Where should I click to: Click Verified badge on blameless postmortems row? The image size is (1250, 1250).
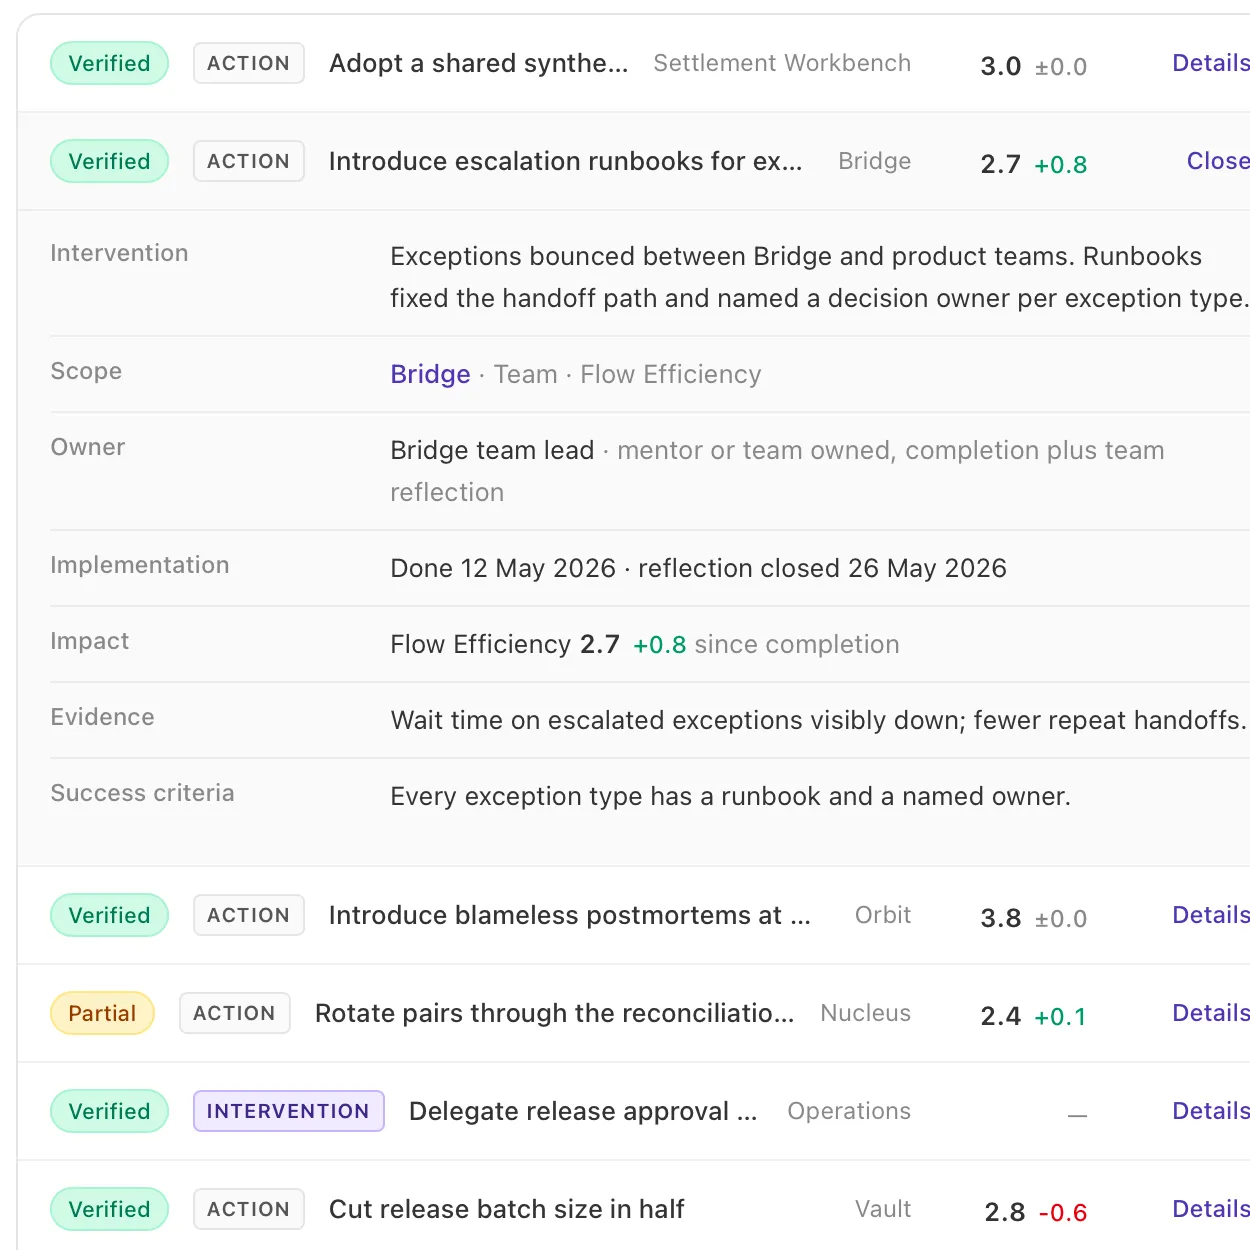[x=109, y=915]
